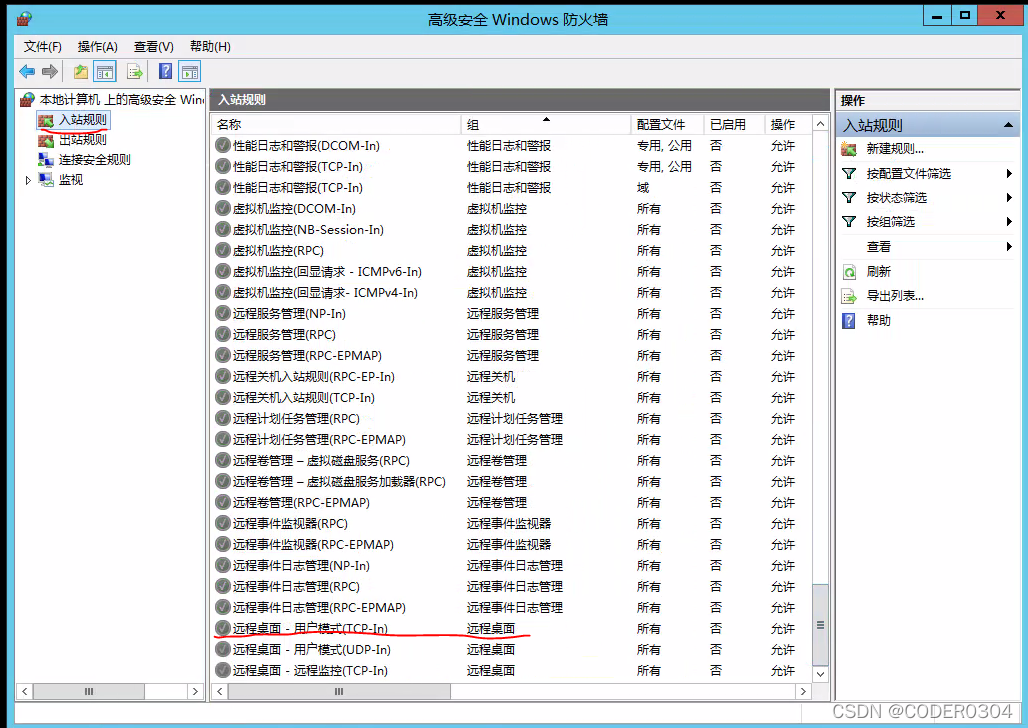Click the rules list vertical scrollbar thumb
The height and width of the screenshot is (728, 1028).
click(x=820, y=624)
